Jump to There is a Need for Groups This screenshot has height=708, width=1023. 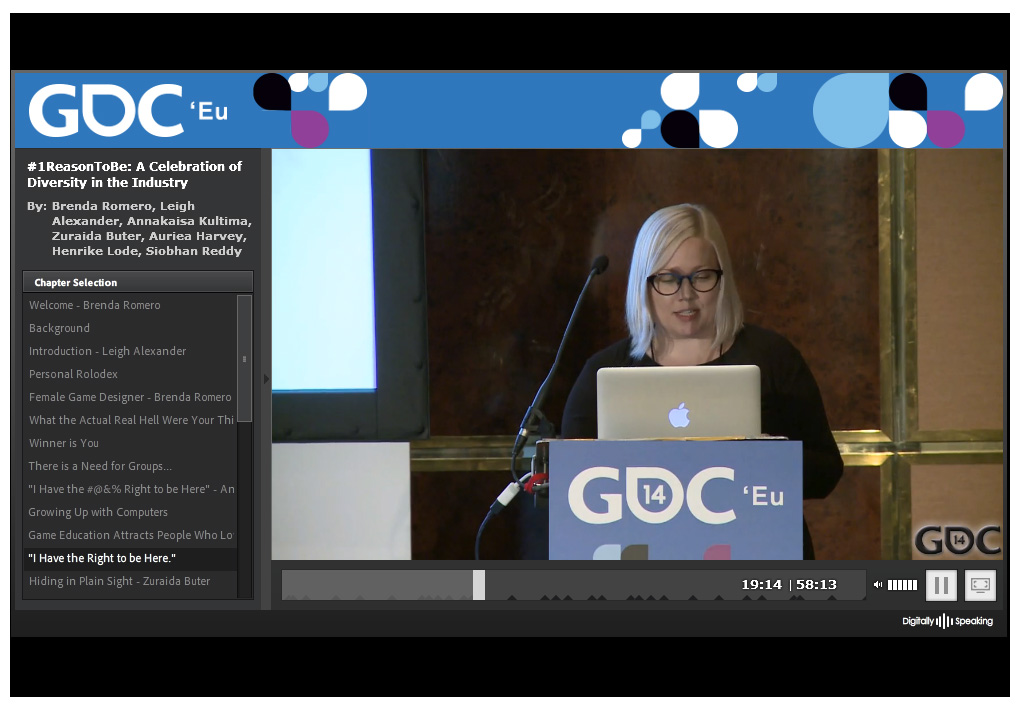pyautogui.click(x=100, y=466)
